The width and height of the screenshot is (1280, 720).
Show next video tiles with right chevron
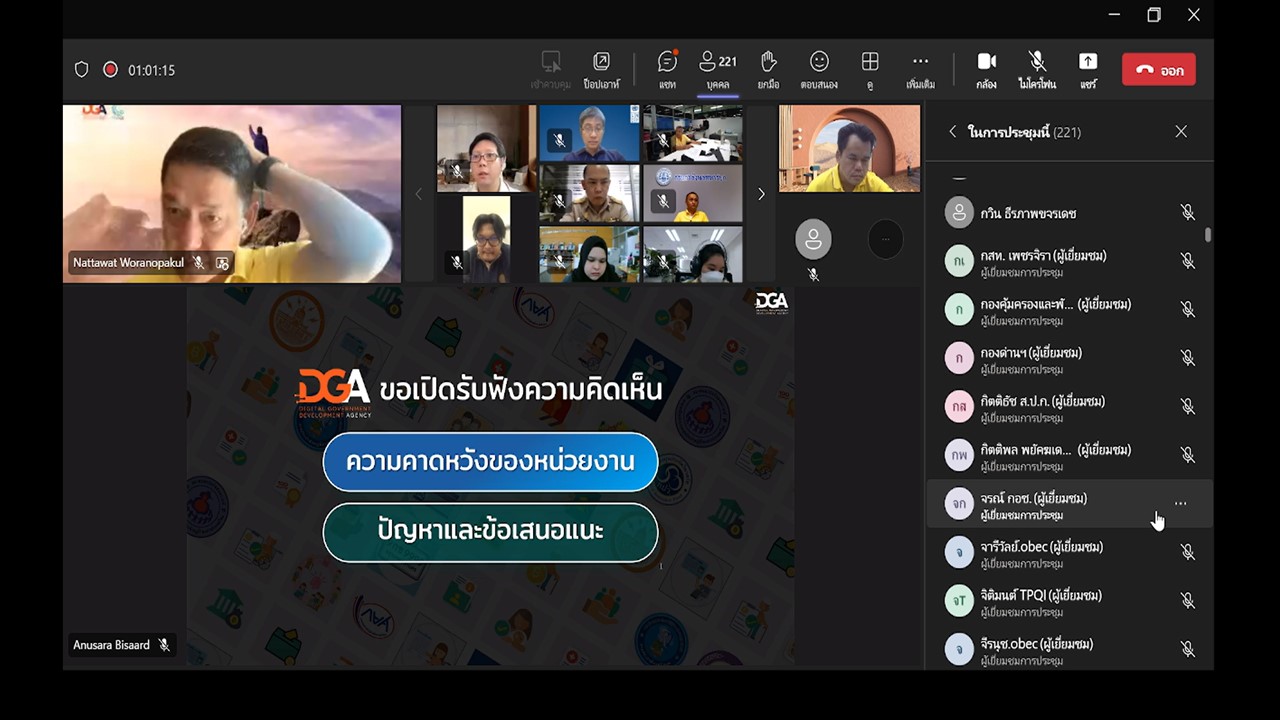click(761, 194)
